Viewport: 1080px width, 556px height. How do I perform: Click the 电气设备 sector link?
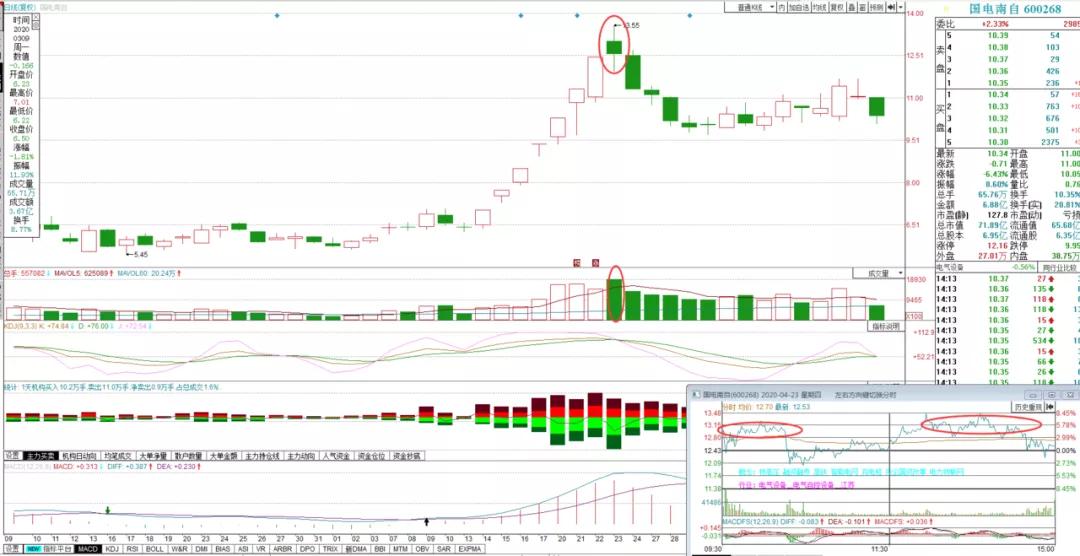click(x=950, y=267)
